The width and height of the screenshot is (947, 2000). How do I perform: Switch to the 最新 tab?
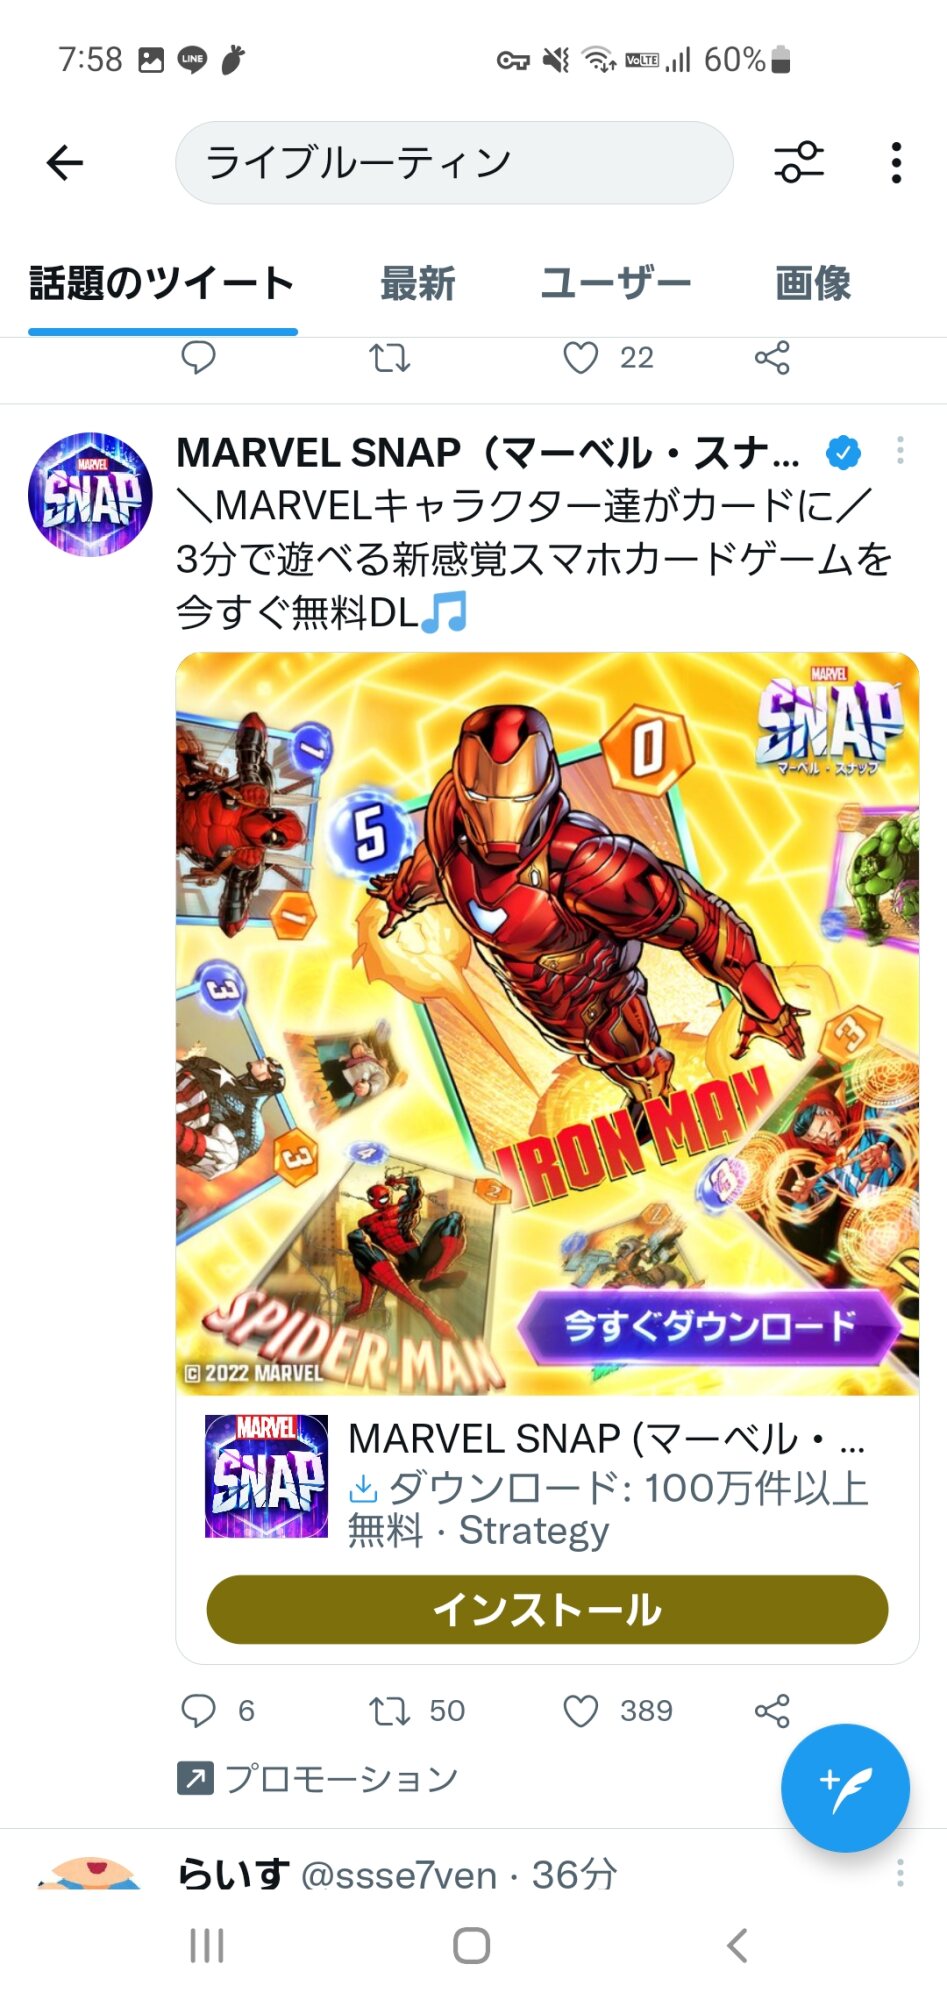418,283
